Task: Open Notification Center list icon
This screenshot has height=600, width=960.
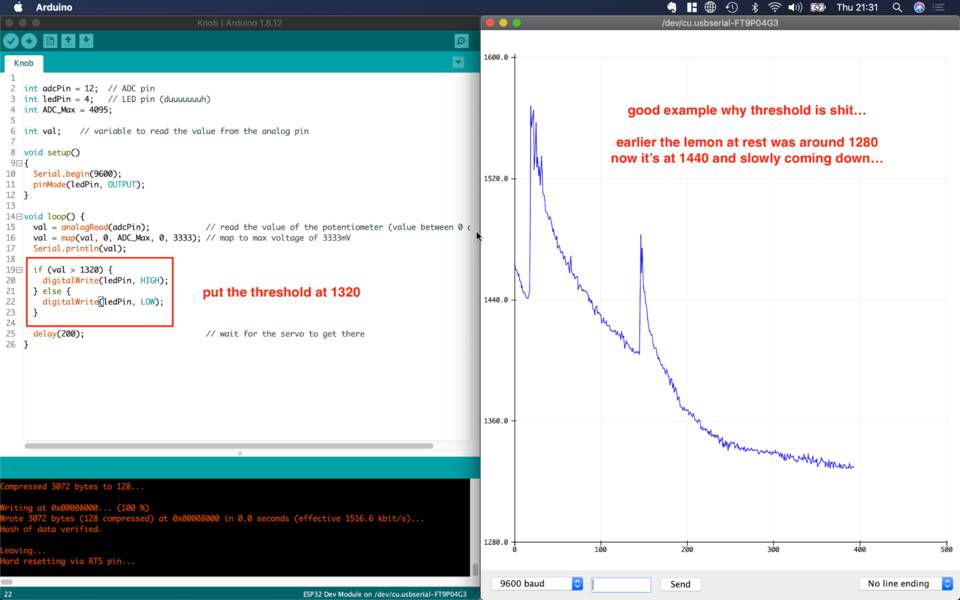Action: 939,7
